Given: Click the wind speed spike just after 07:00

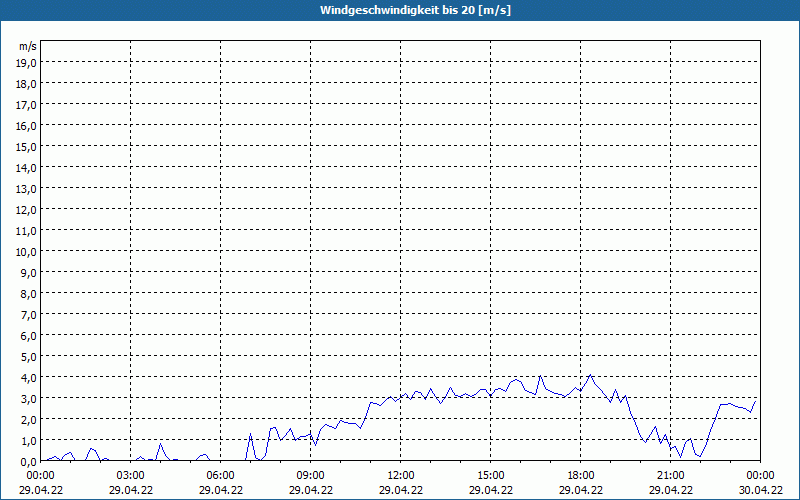Looking at the screenshot, I should pos(251,434).
